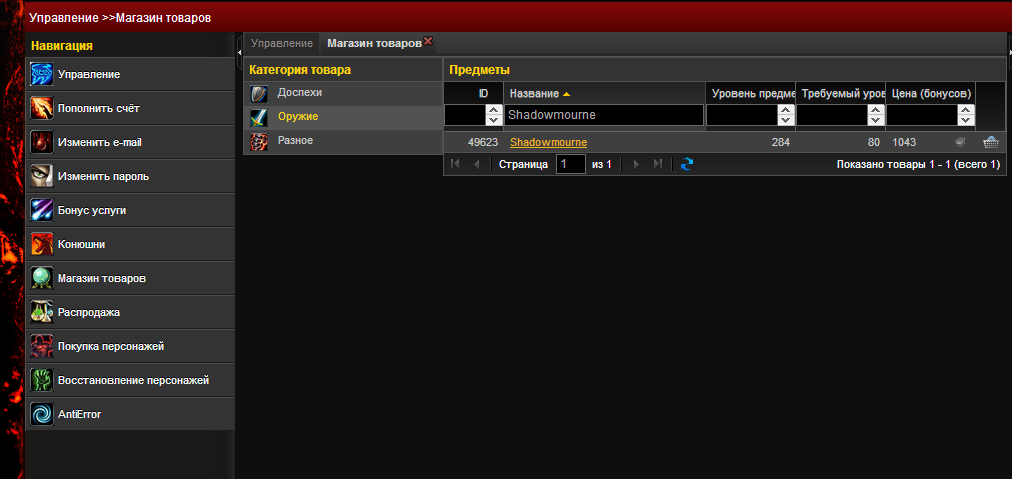Click the Распродажа potion icon
Viewport: 1012px width, 479px height.
point(41,312)
